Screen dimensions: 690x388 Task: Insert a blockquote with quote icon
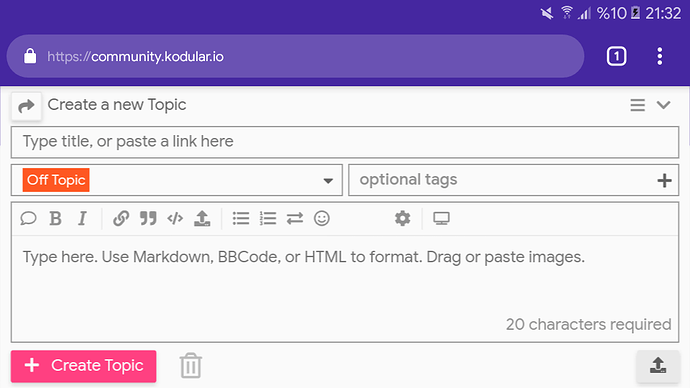coord(148,218)
